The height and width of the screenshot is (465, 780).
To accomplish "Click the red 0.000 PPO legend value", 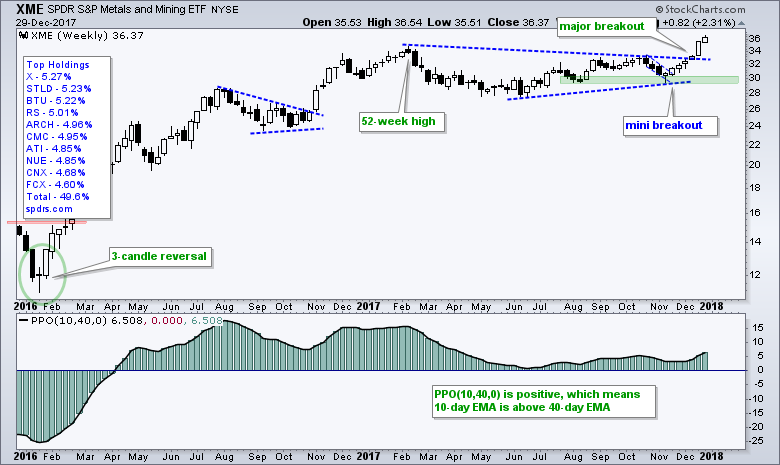I will [x=167, y=320].
